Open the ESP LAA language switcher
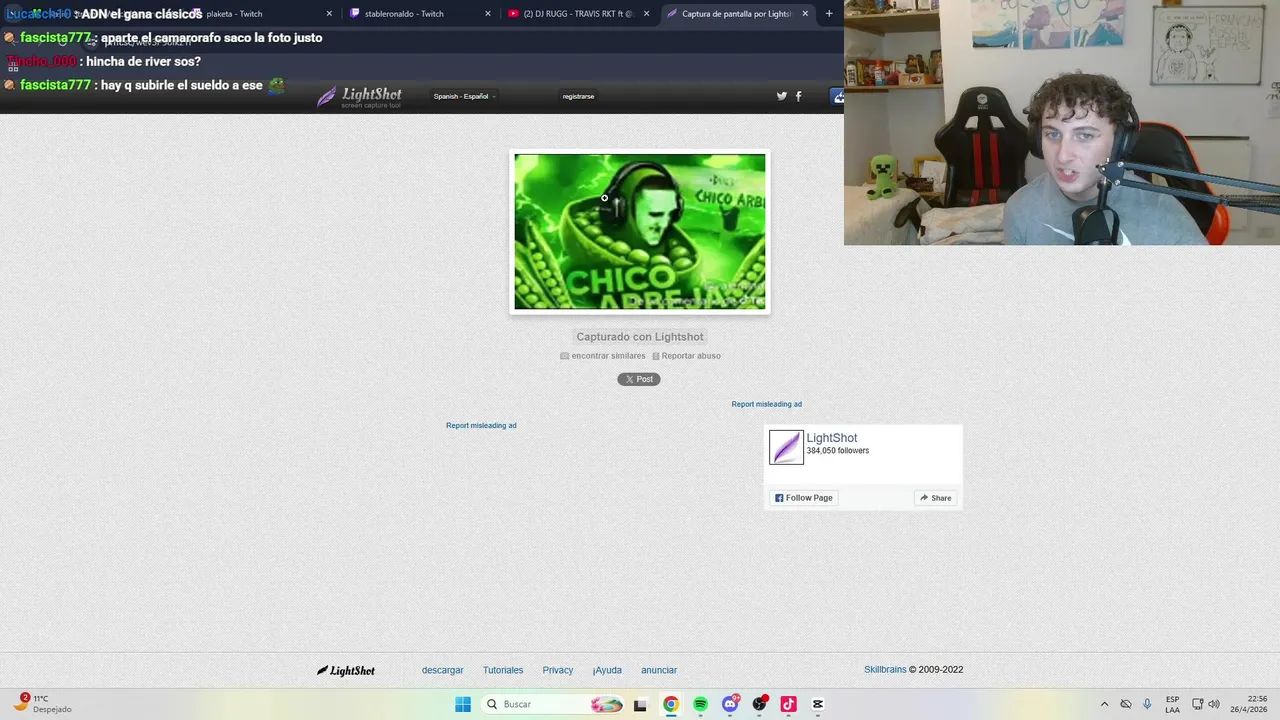The image size is (1280, 720). pos(1172,704)
